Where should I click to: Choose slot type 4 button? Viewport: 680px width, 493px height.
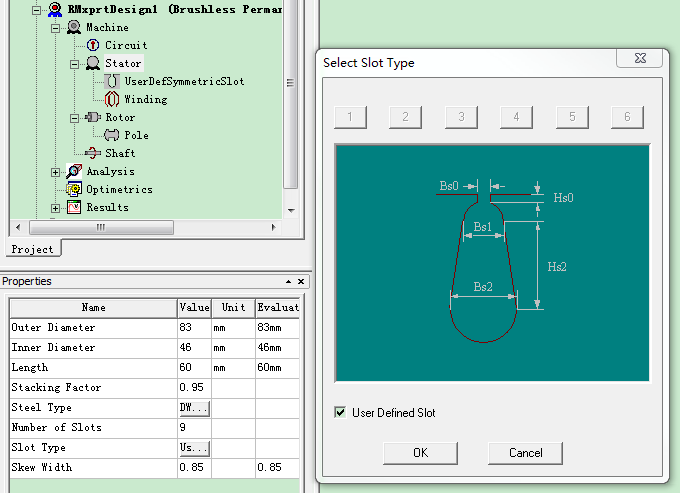point(516,117)
